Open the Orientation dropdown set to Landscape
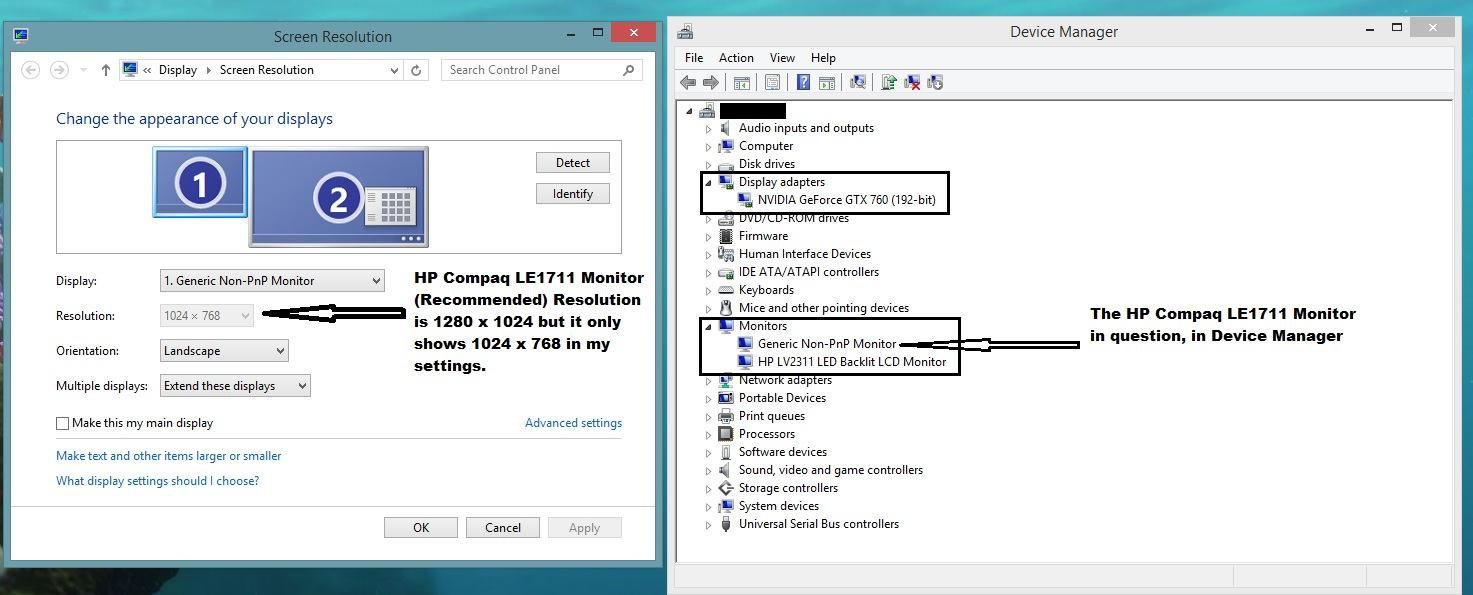Viewport: 1473px width, 595px height. coord(224,351)
